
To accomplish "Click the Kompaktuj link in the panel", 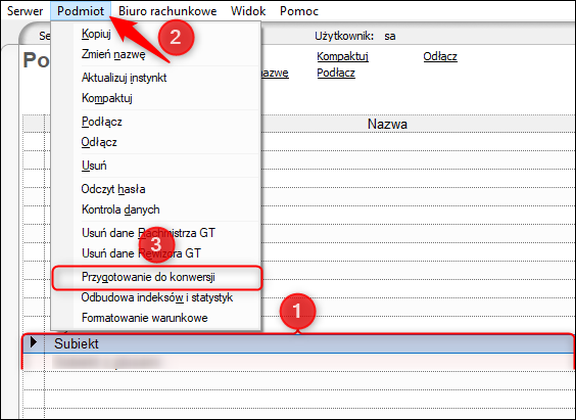I will click(x=342, y=57).
